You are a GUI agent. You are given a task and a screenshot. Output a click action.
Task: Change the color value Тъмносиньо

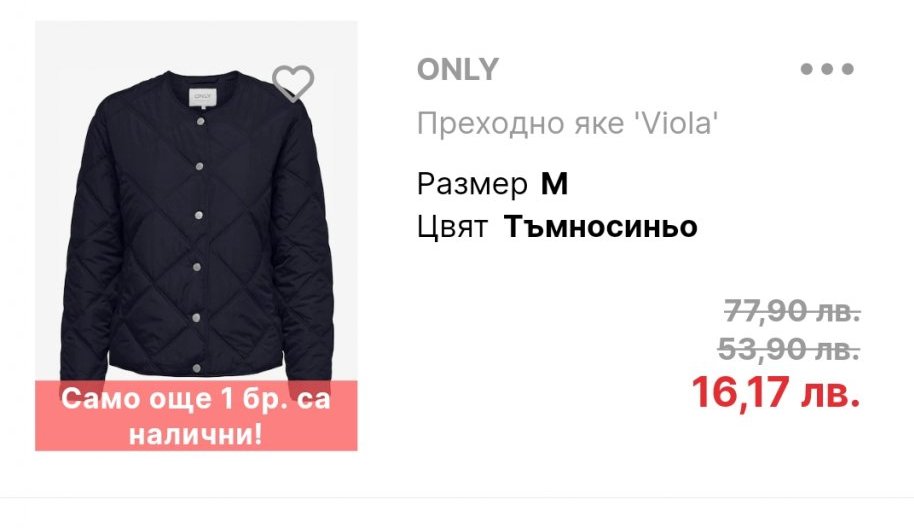(601, 227)
